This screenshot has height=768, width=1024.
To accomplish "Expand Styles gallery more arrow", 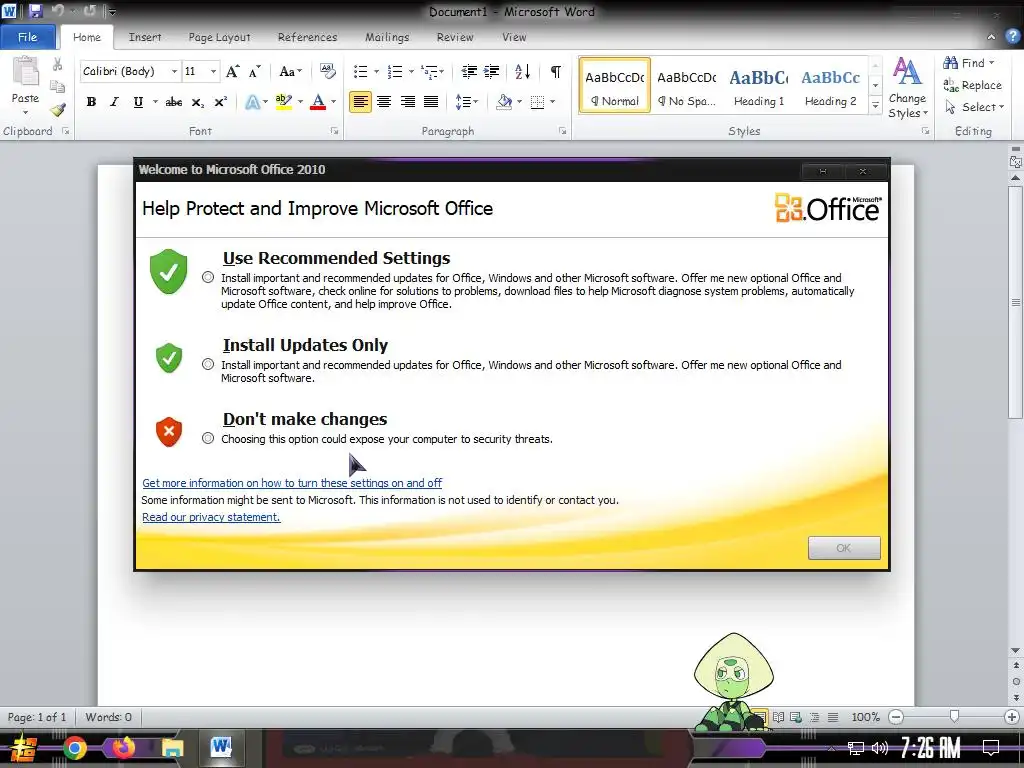I will click(x=876, y=106).
